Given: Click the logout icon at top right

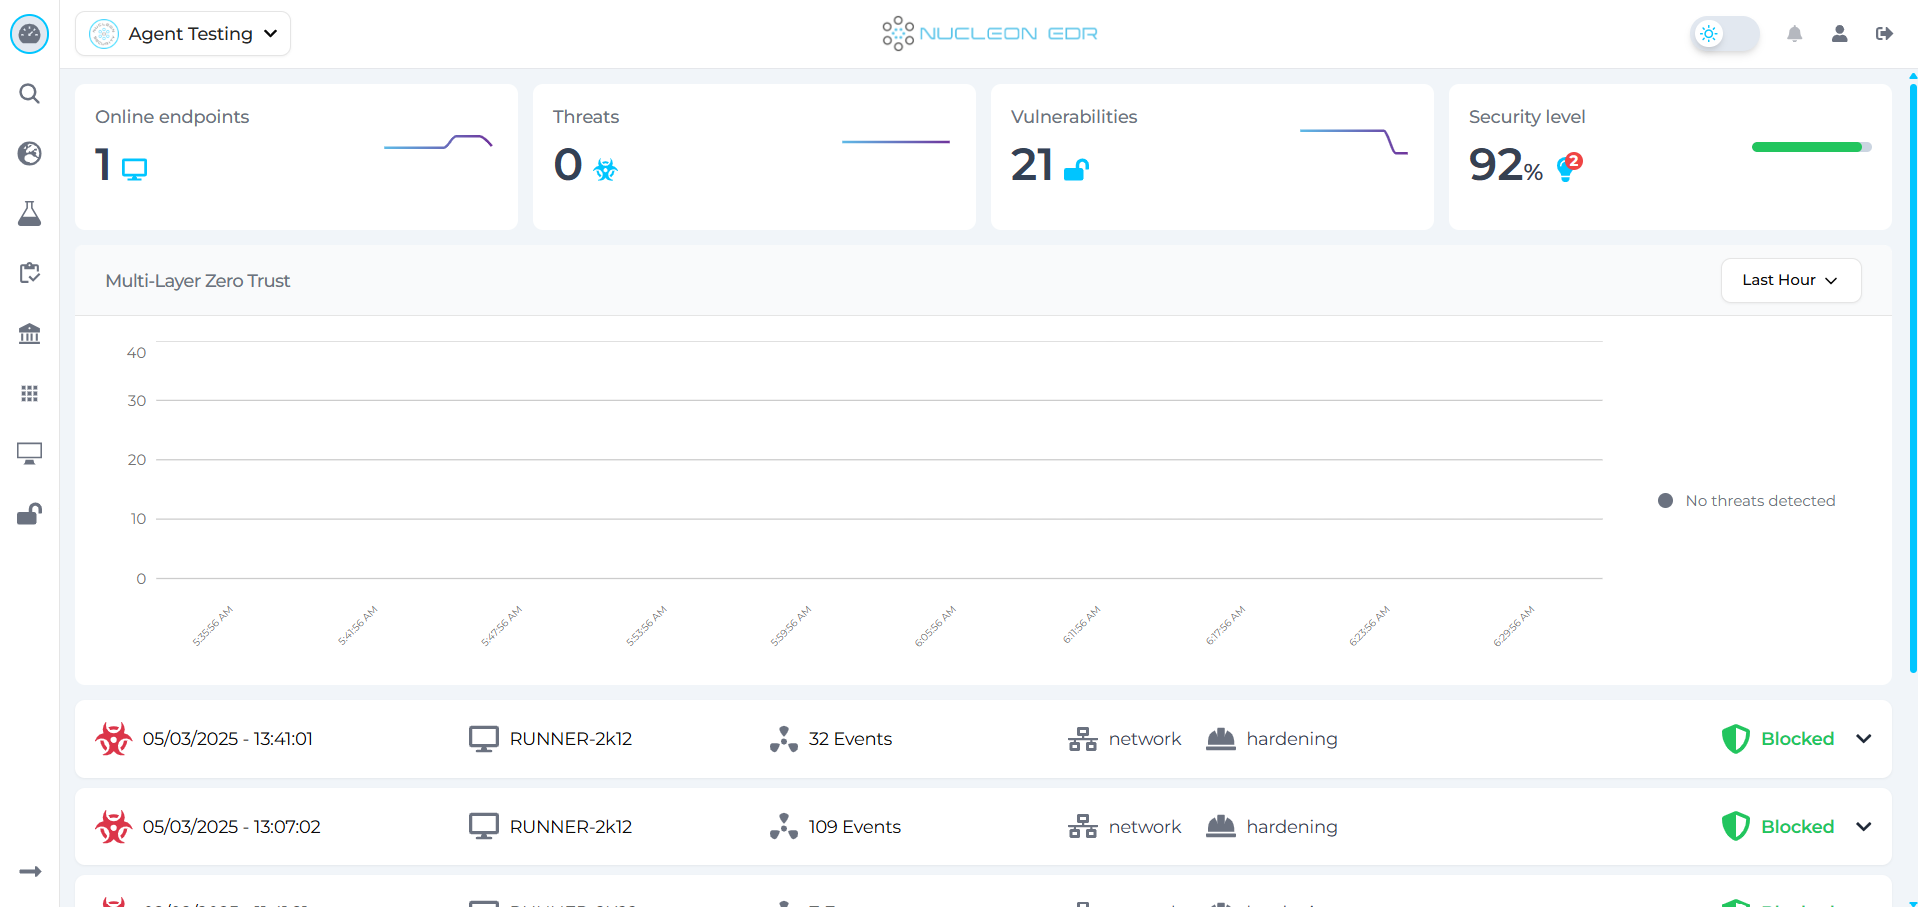Looking at the screenshot, I should (1884, 33).
